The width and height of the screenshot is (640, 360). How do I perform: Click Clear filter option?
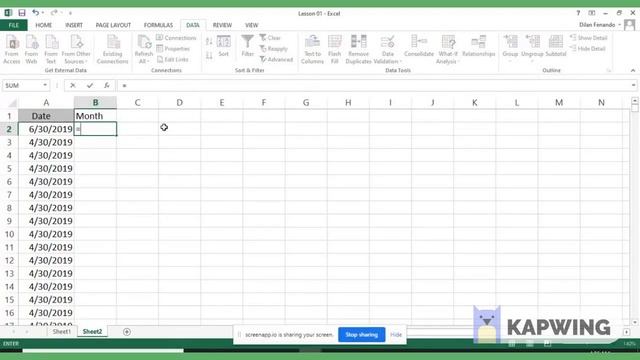click(270, 38)
